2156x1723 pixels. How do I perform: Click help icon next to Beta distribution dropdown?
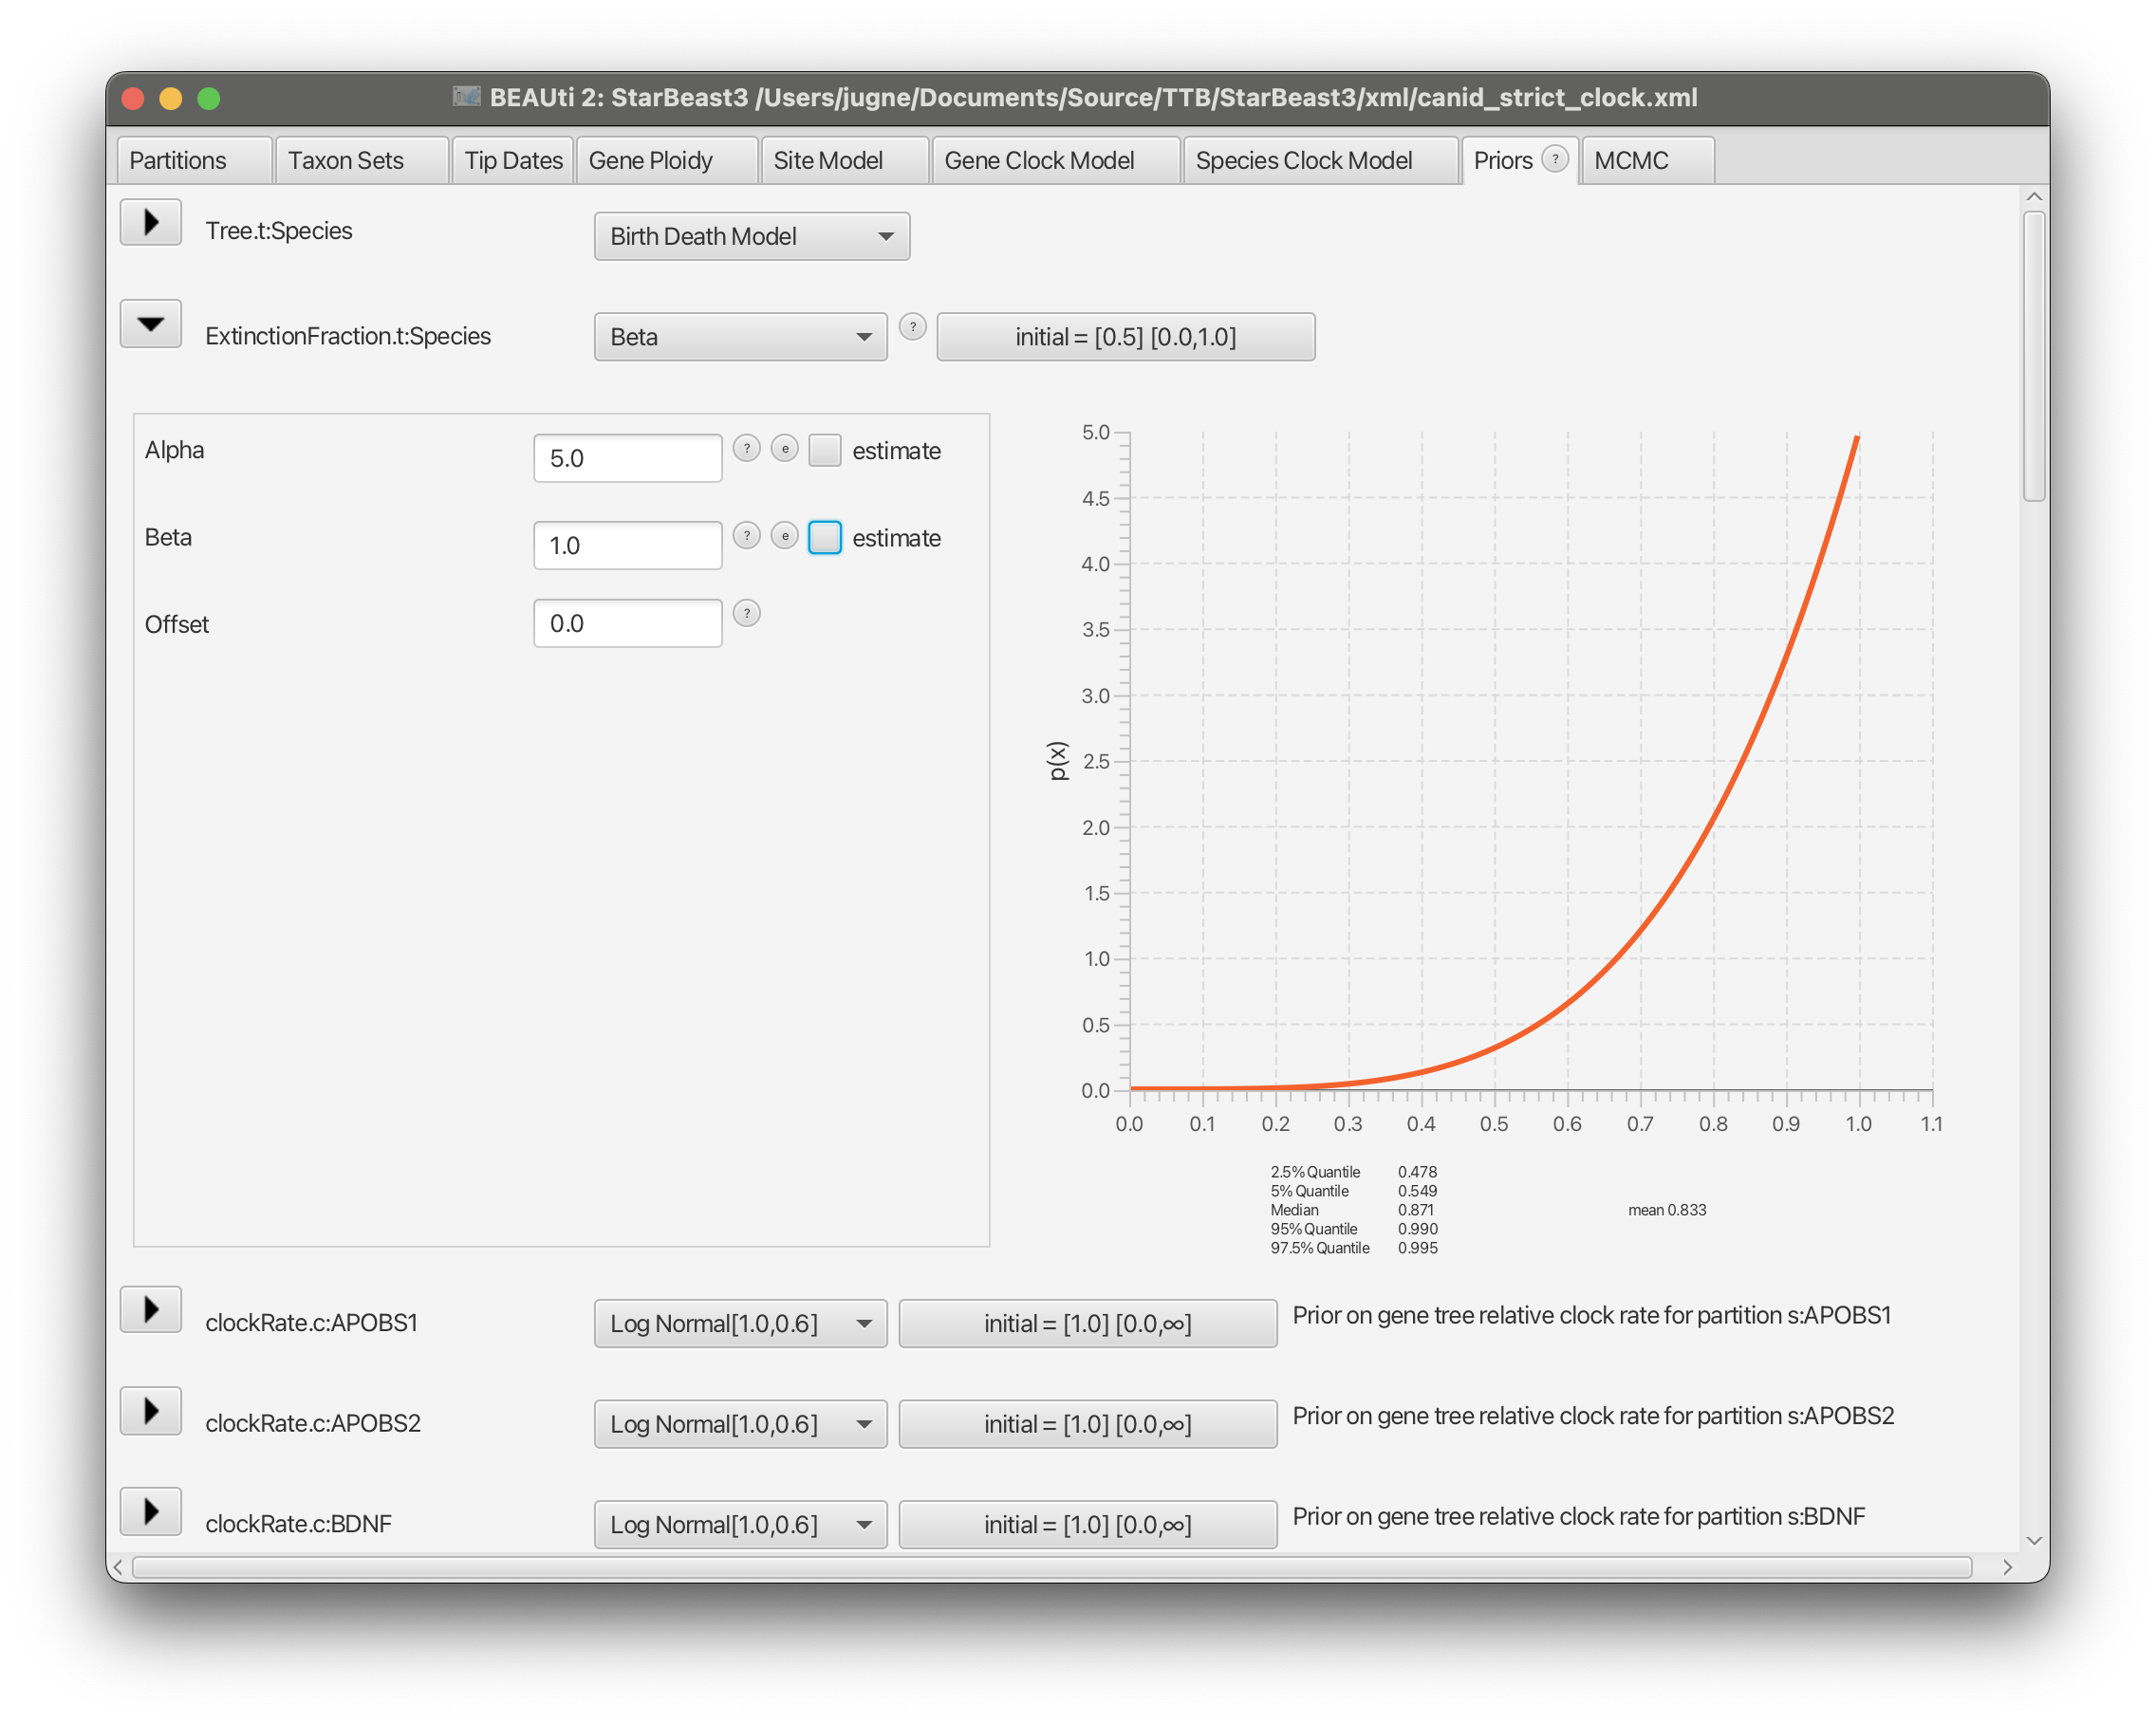(912, 327)
